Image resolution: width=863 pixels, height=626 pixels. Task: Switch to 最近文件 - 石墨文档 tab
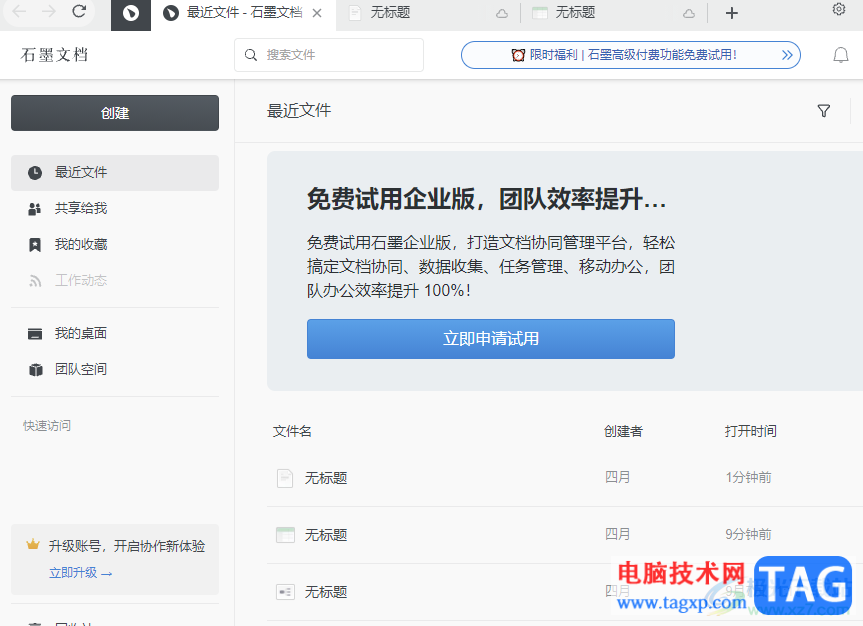[x=244, y=13]
